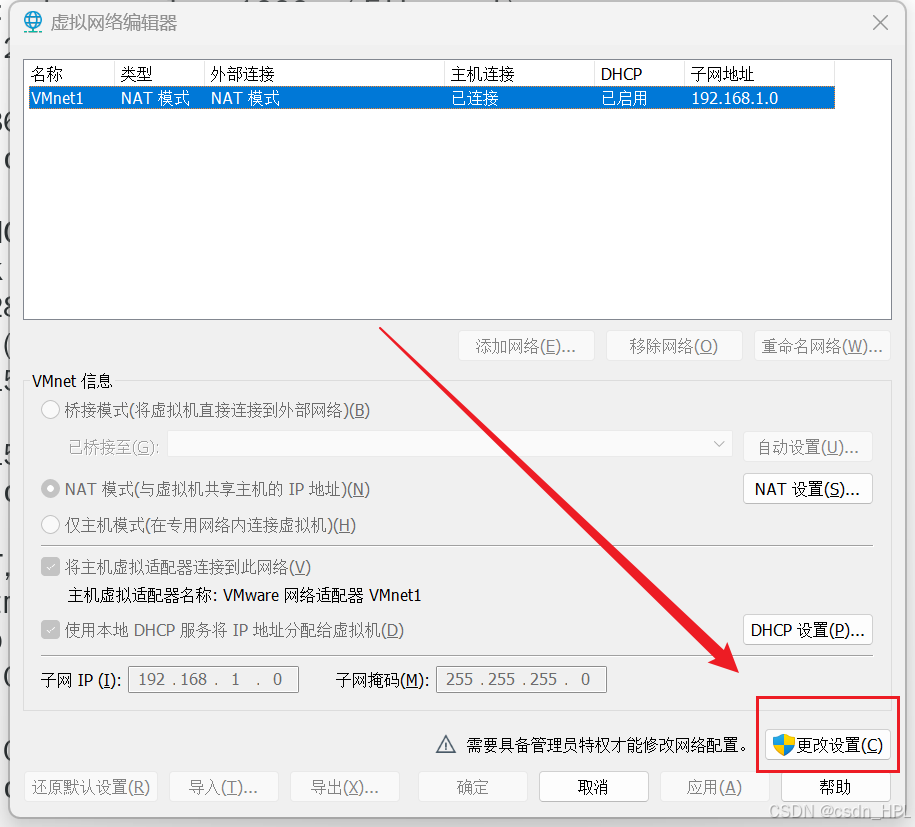Open NAT 设置(S)... dialog
This screenshot has height=827, width=915.
(x=808, y=488)
